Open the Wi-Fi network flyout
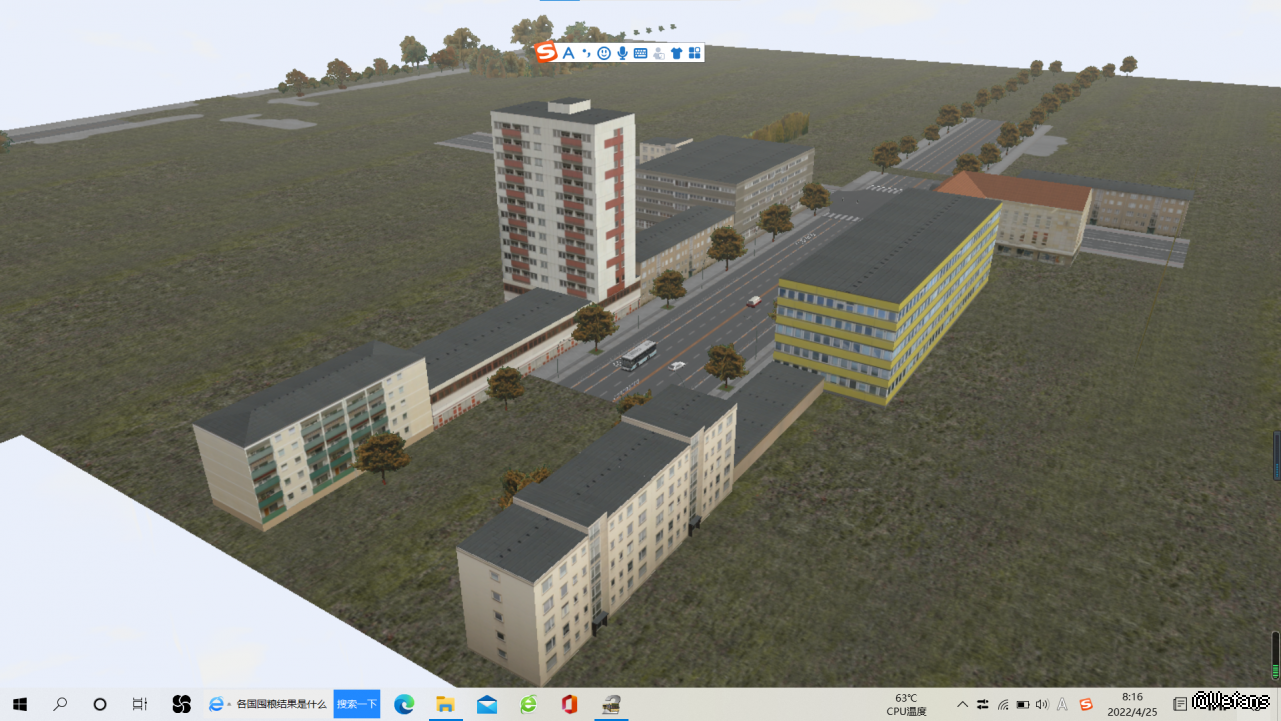 [x=1003, y=704]
